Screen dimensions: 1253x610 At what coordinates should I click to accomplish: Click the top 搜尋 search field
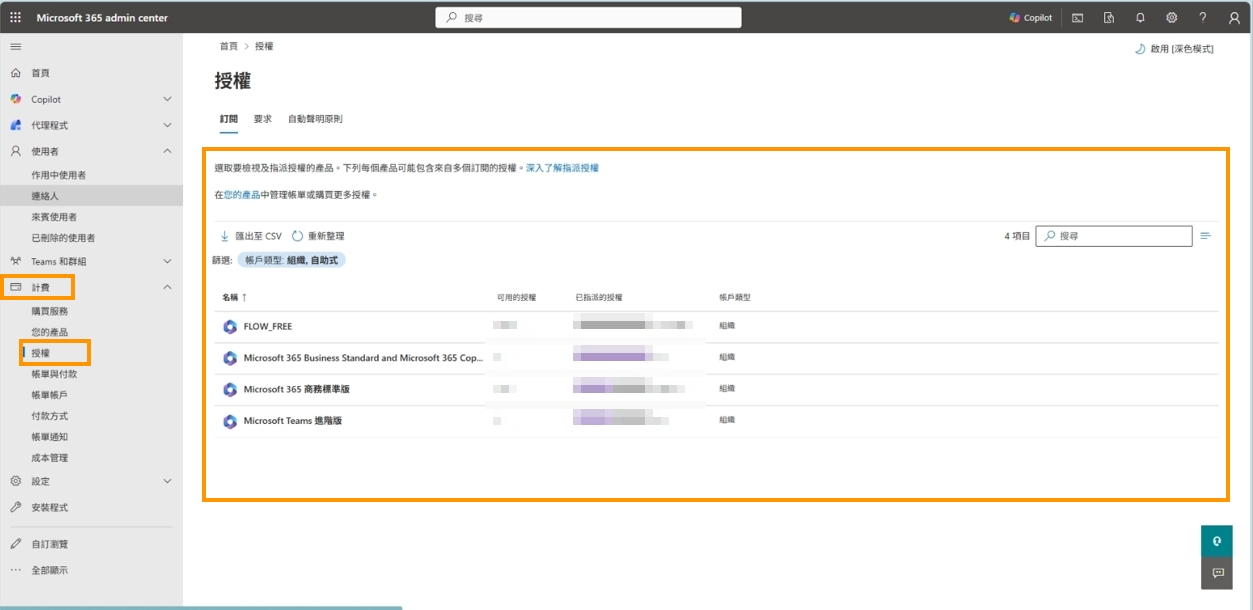click(588, 18)
